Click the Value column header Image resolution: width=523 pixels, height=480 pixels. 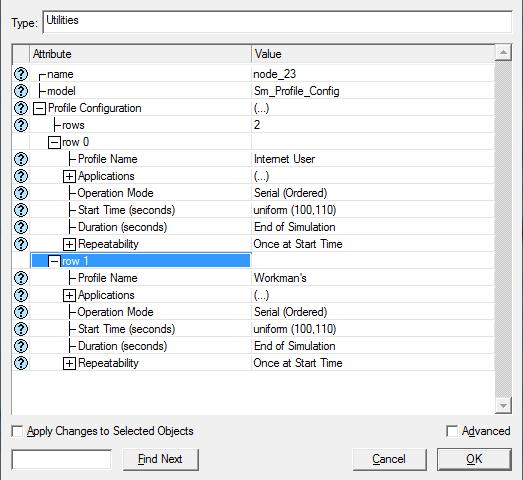[x=373, y=54]
